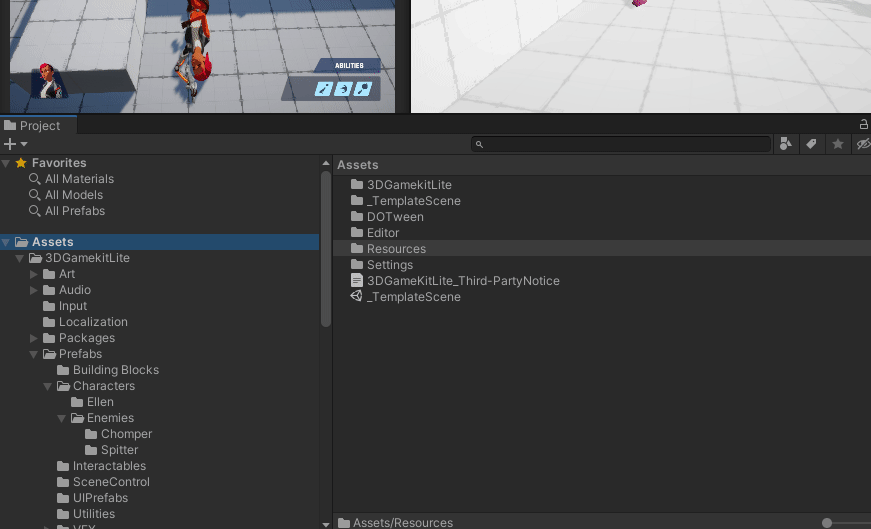The image size is (871, 529).
Task: Adjust the icon size slider handle
Action: [x=827, y=523]
